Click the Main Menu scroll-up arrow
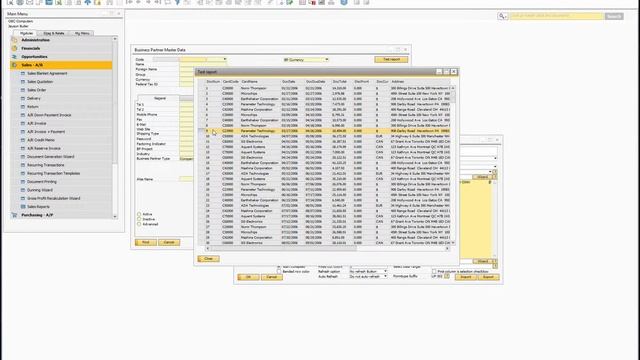 (115, 39)
